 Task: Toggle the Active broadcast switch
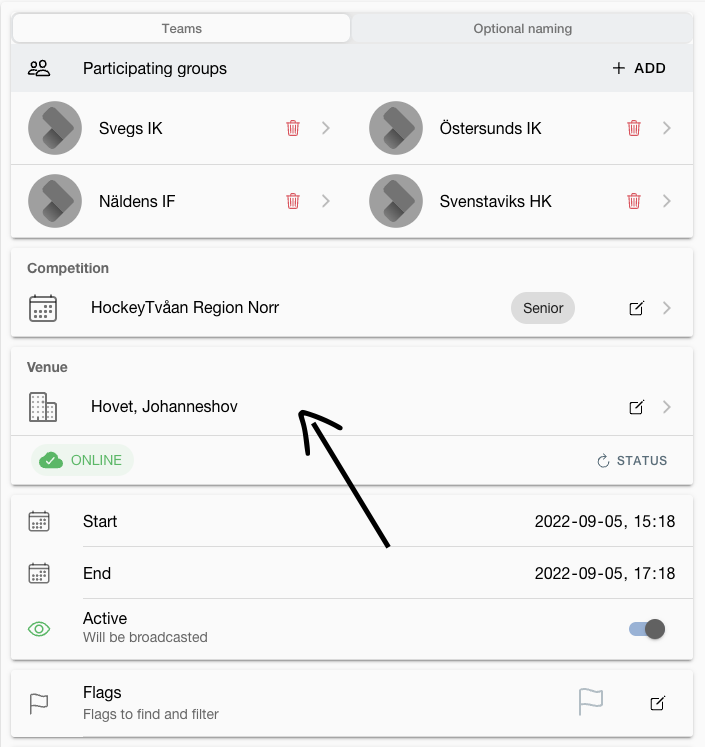(x=647, y=629)
